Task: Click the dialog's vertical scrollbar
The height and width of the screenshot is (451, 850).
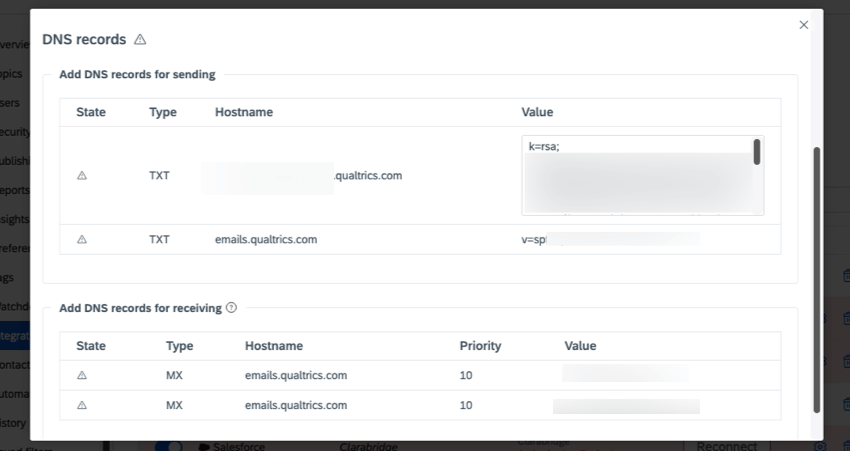Action: click(x=817, y=280)
